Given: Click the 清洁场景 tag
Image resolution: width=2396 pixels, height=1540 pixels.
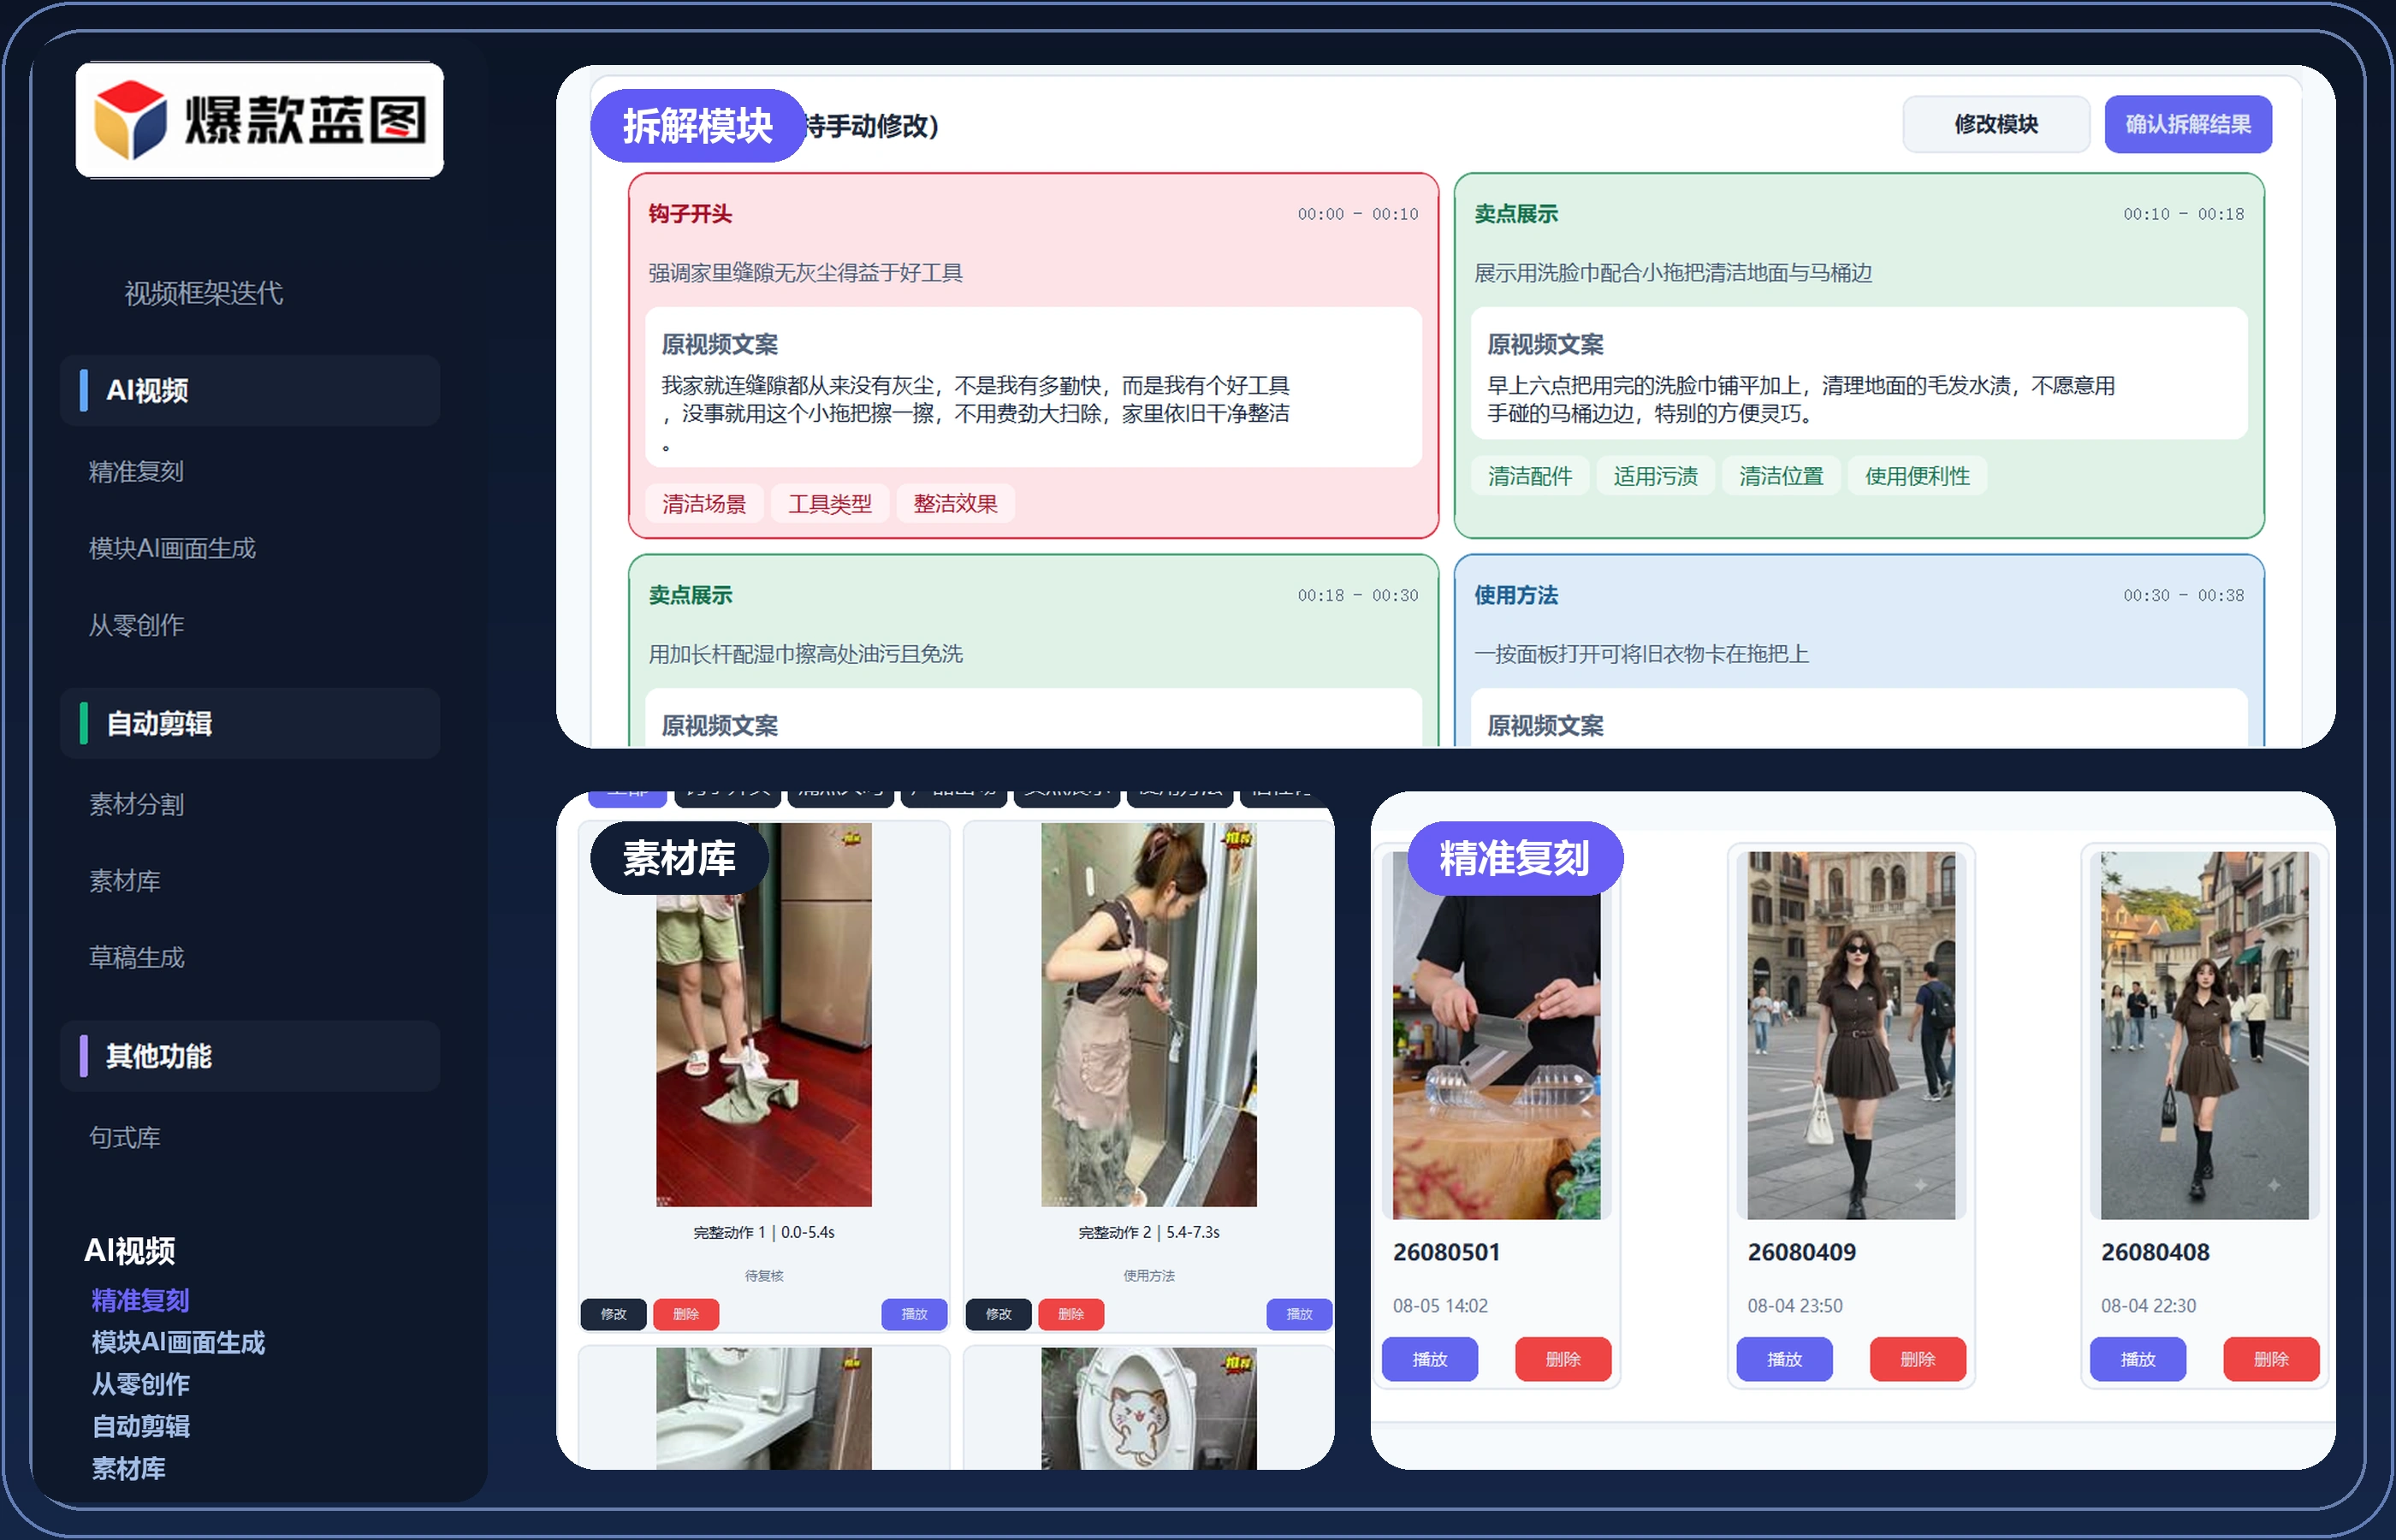Looking at the screenshot, I should click(704, 504).
